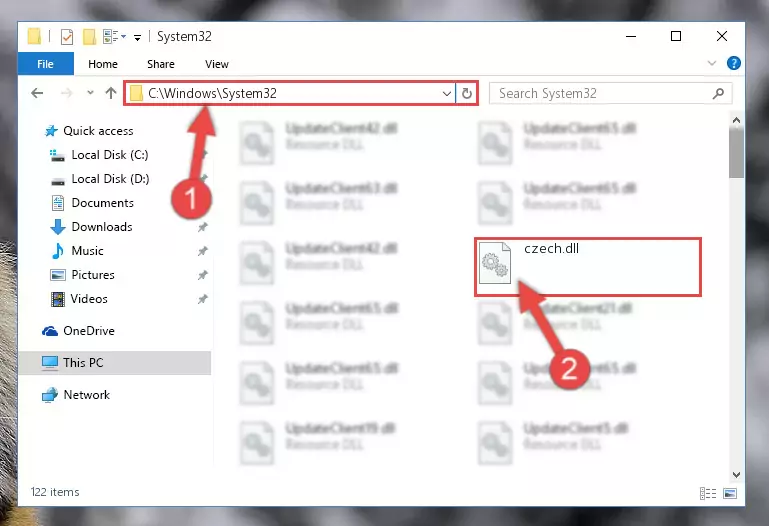Maximize the System32 window
The image size is (769, 526).
[676, 36]
